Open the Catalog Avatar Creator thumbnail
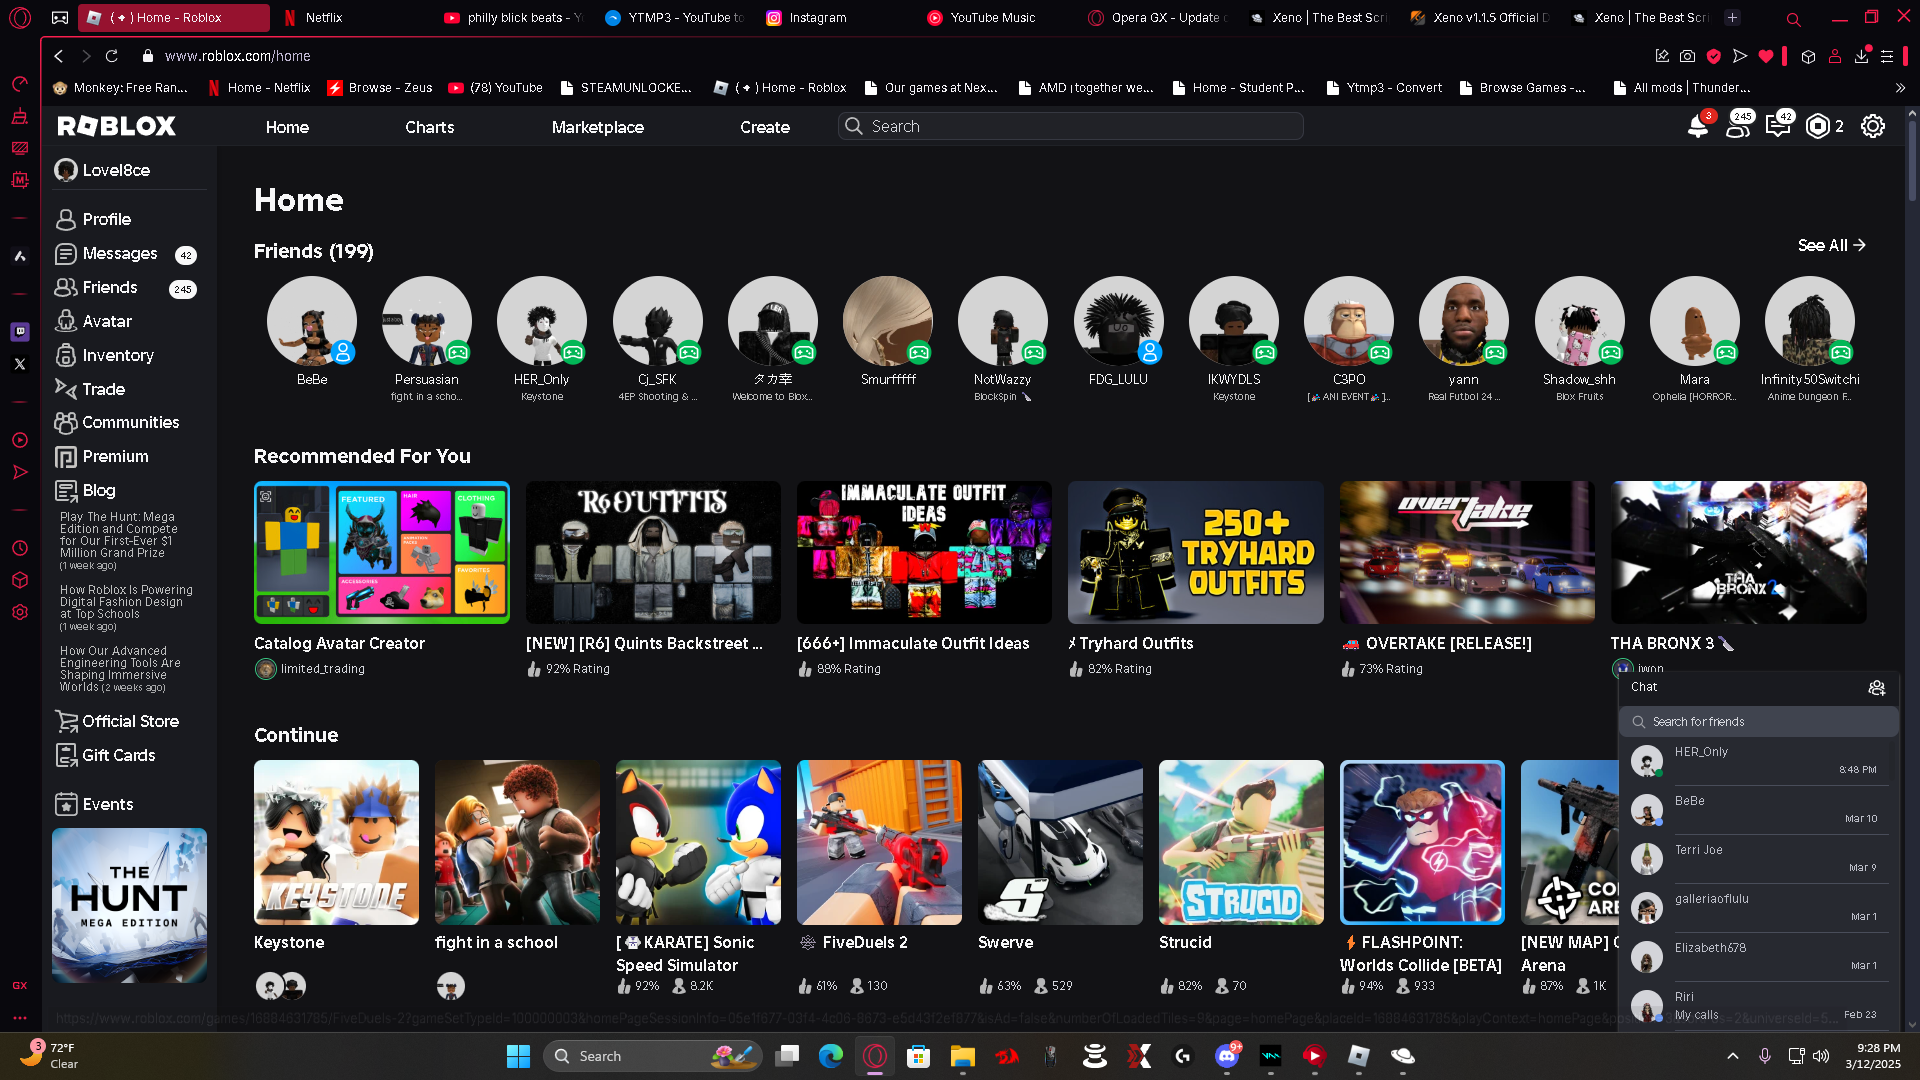 tap(382, 552)
